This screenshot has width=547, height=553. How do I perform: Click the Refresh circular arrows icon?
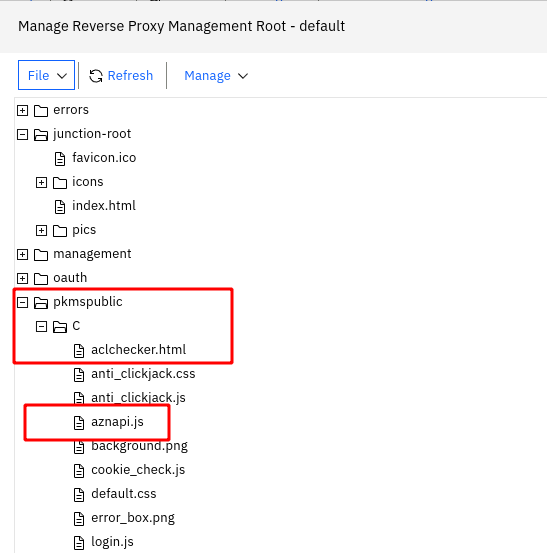(96, 76)
